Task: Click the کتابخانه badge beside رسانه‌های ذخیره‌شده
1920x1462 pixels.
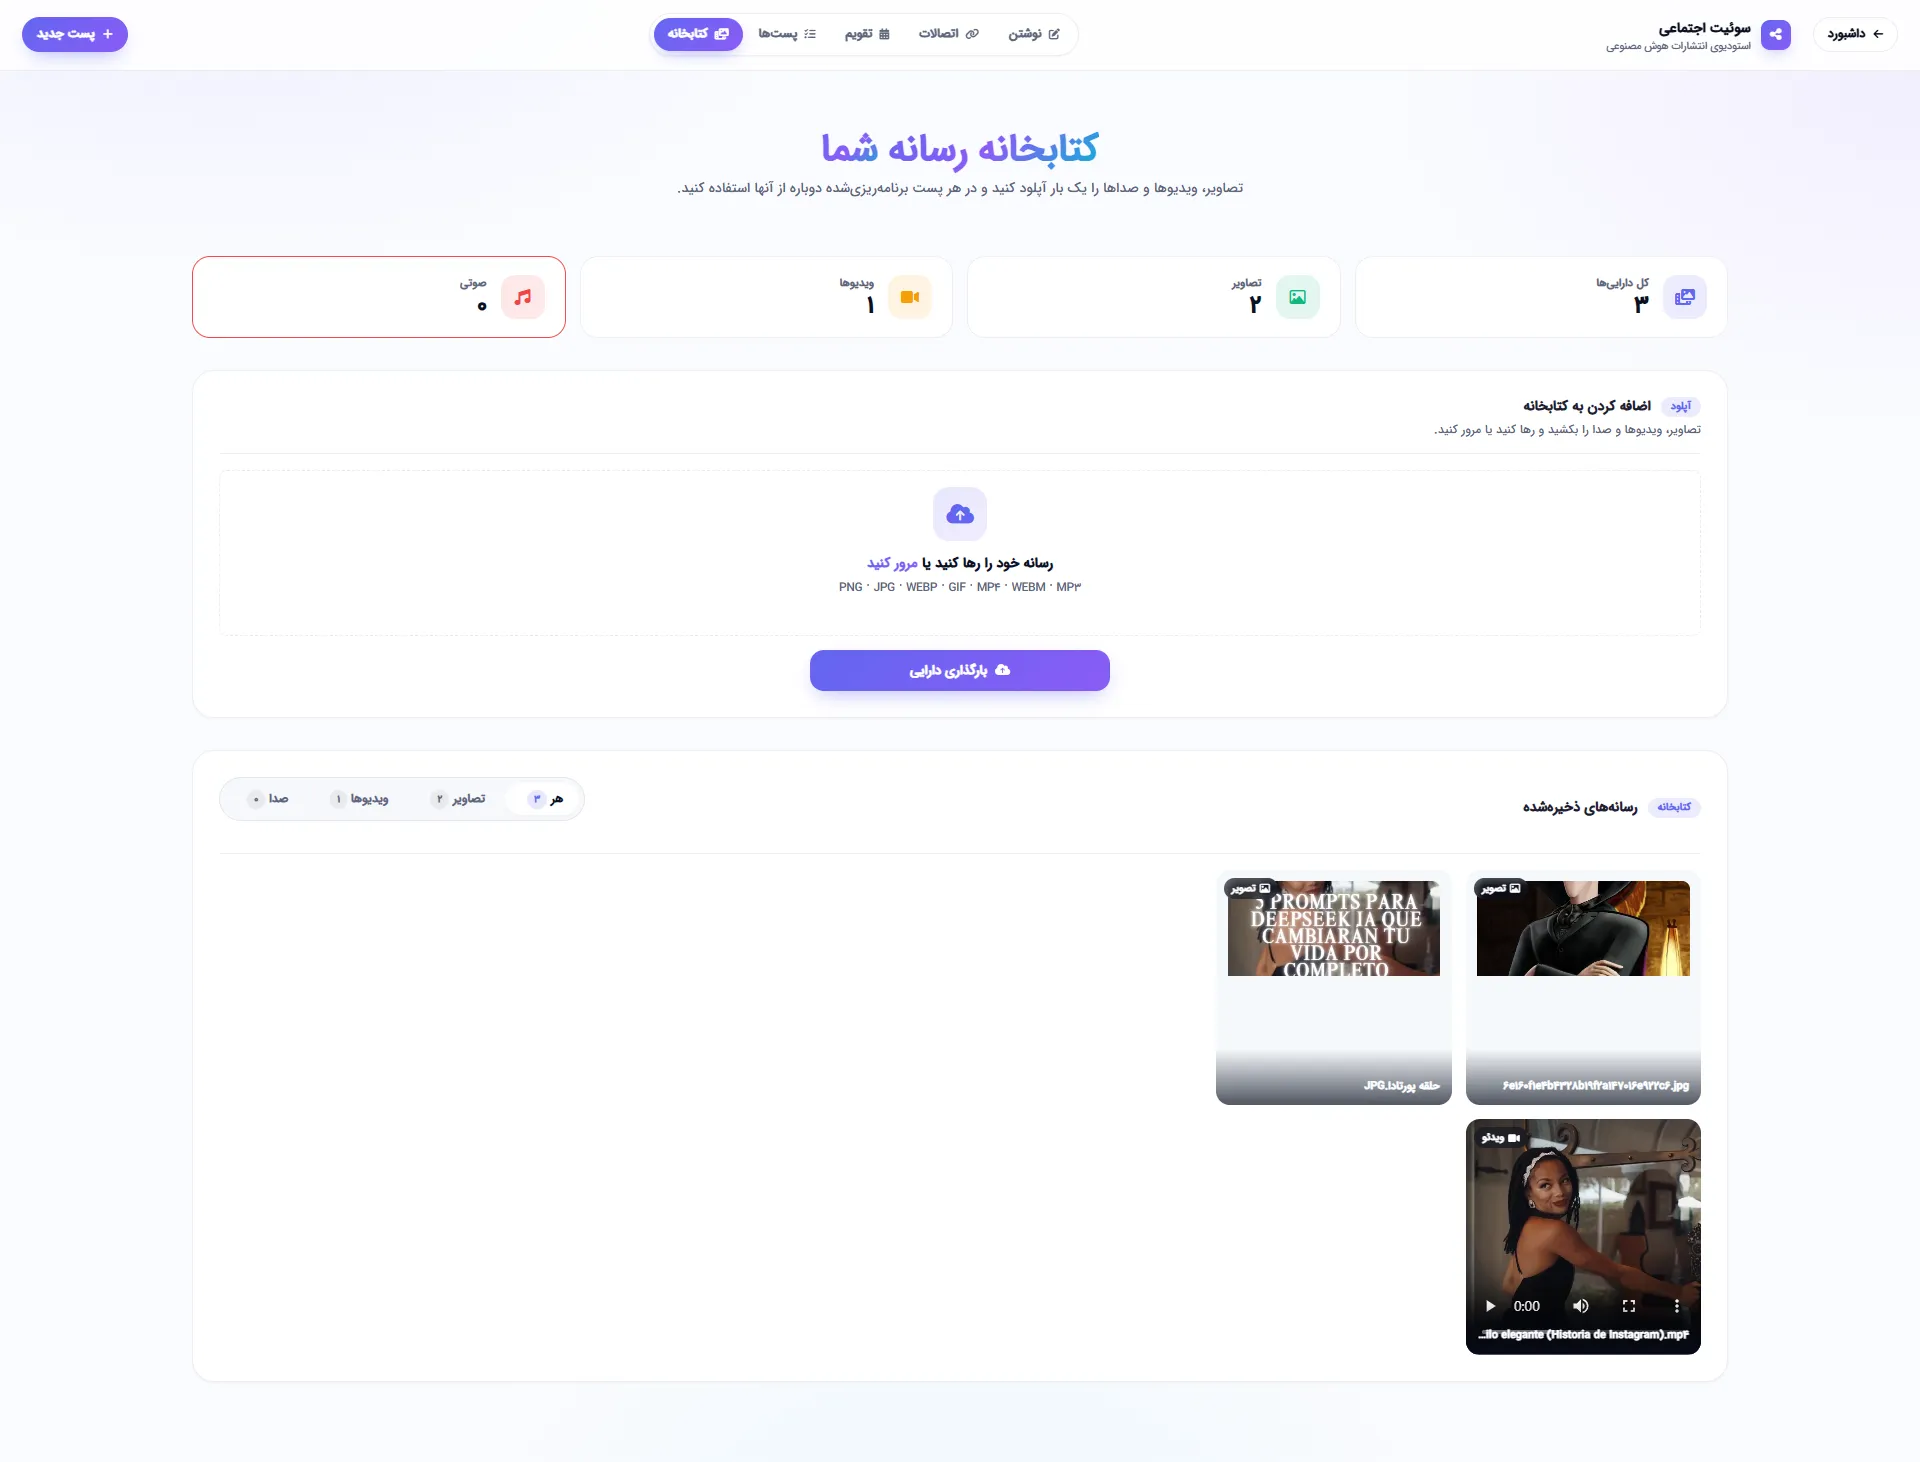Action: pyautogui.click(x=1674, y=807)
